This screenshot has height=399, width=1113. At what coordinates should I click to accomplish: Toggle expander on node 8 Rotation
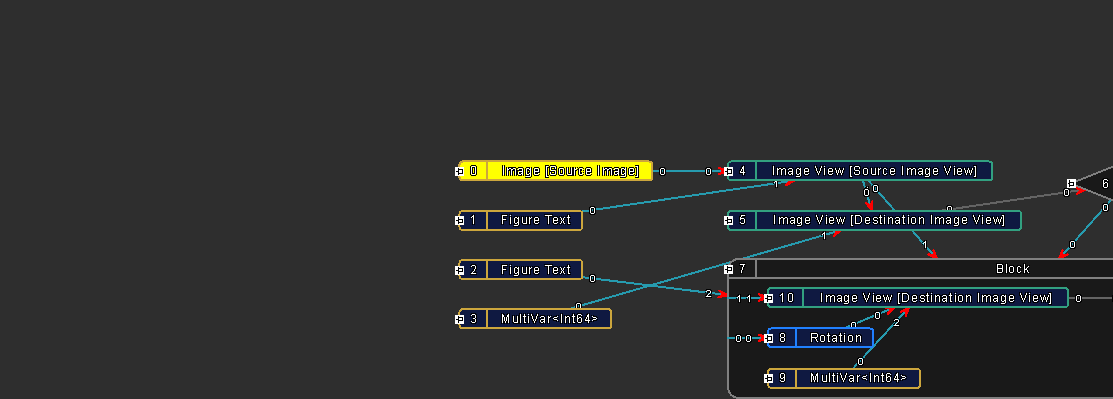point(768,339)
